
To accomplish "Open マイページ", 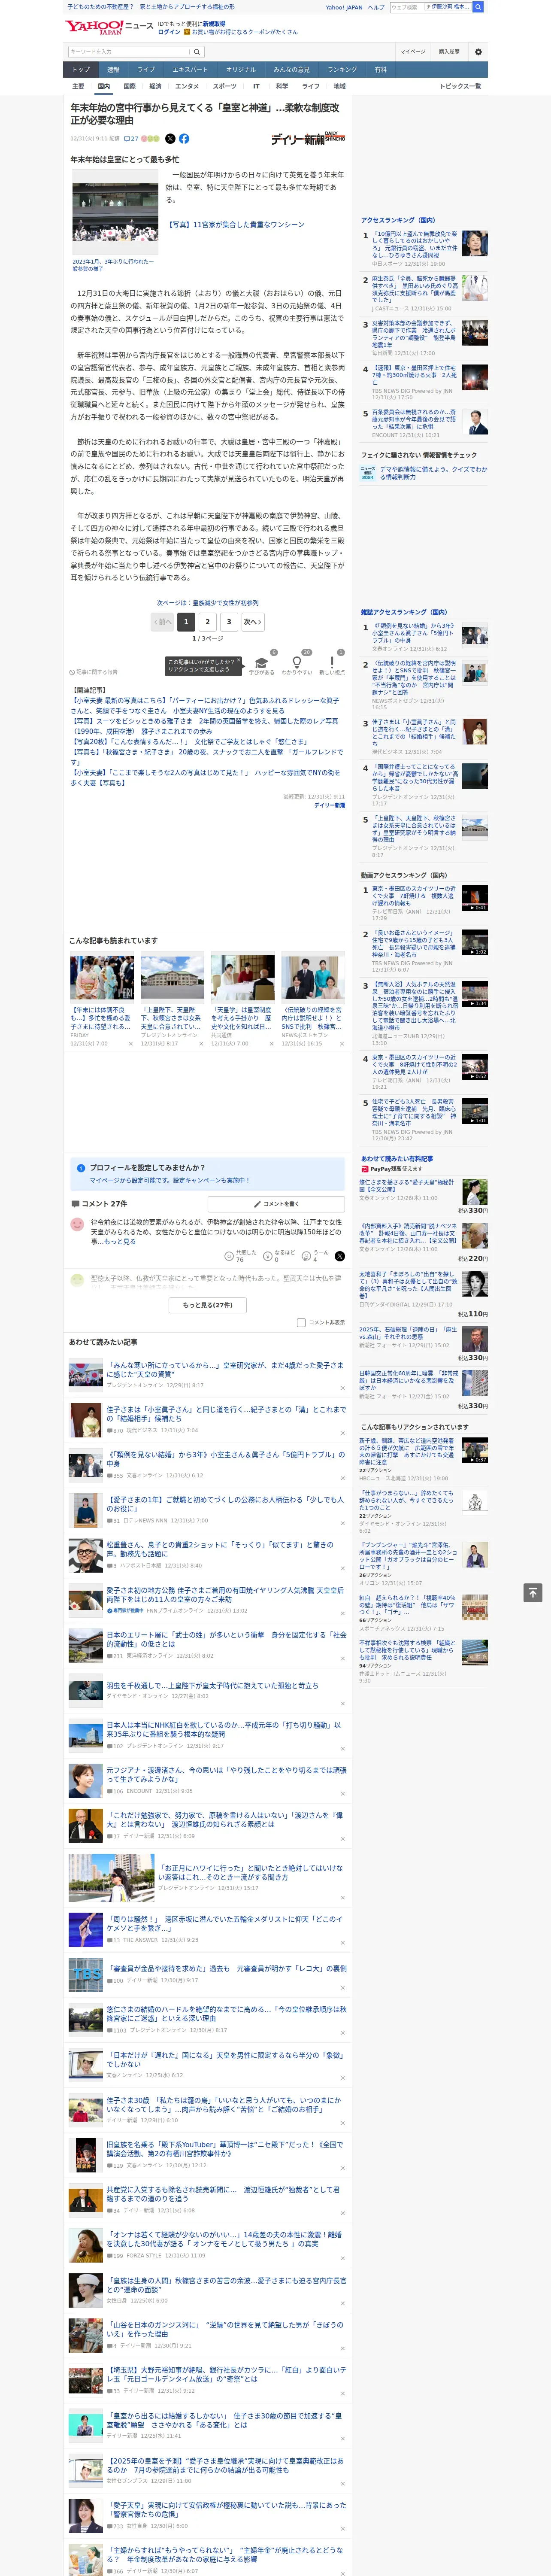I will coord(412,52).
